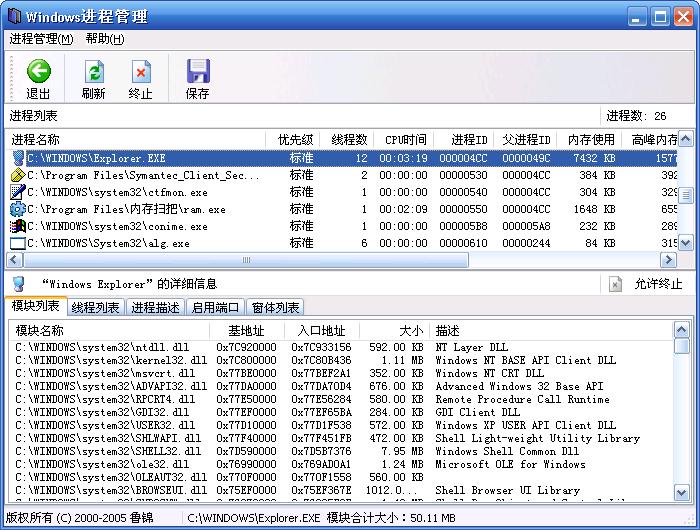This screenshot has width=700, height=530.
Task: Sort modules by the 描述 header
Action: [x=551, y=331]
